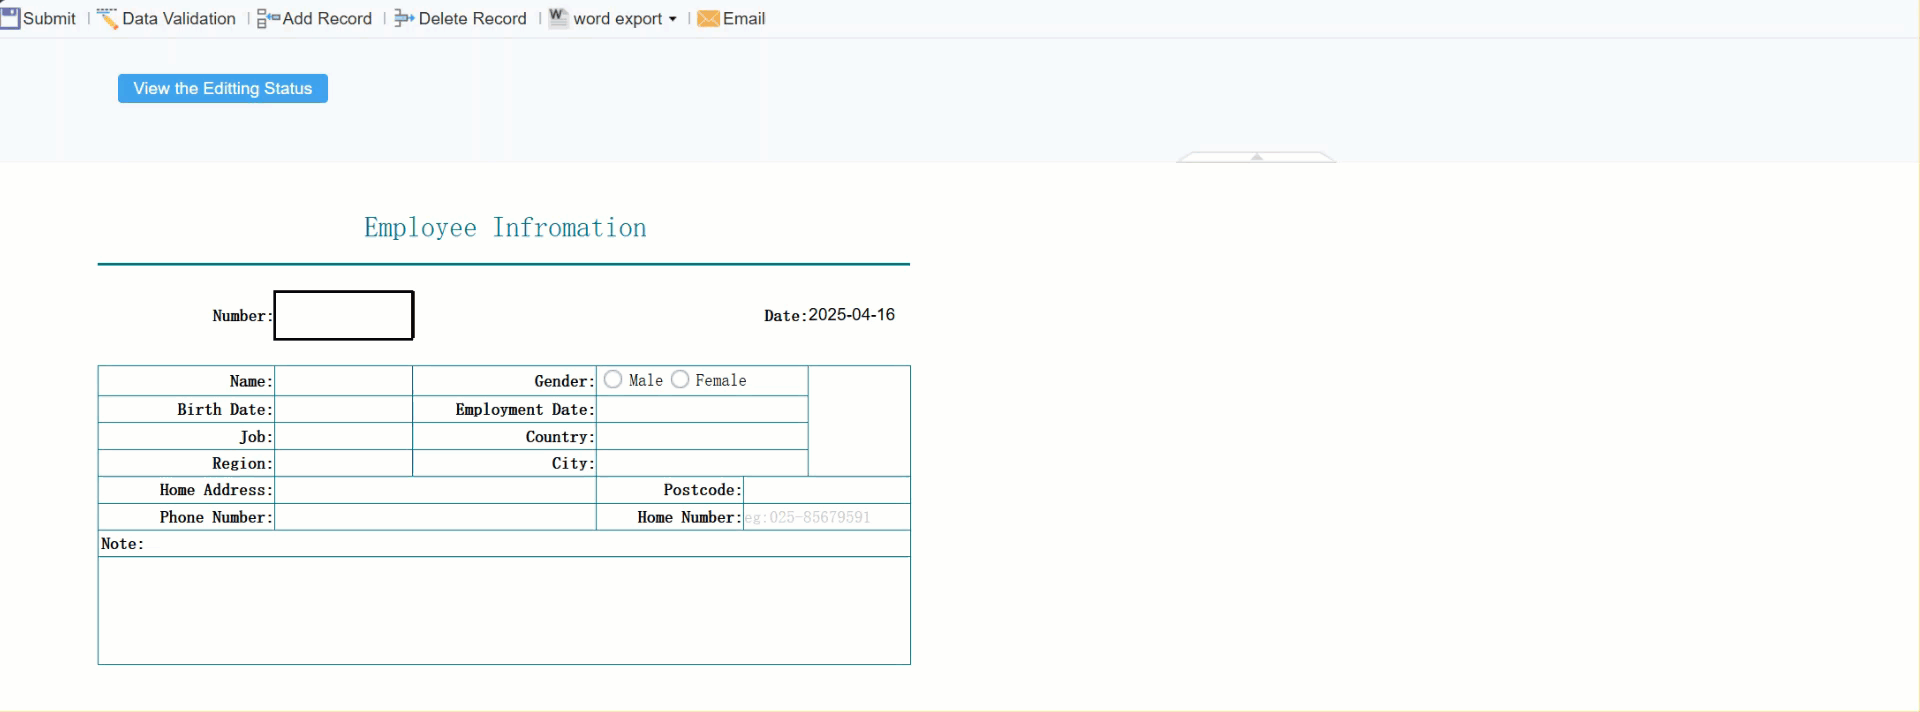The width and height of the screenshot is (1920, 712).
Task: Click the date value 2025-04-16
Action: pos(851,315)
